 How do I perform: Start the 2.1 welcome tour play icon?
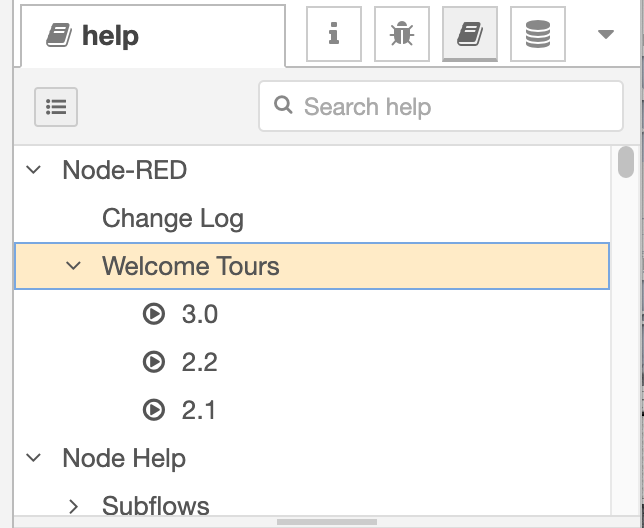(x=154, y=410)
